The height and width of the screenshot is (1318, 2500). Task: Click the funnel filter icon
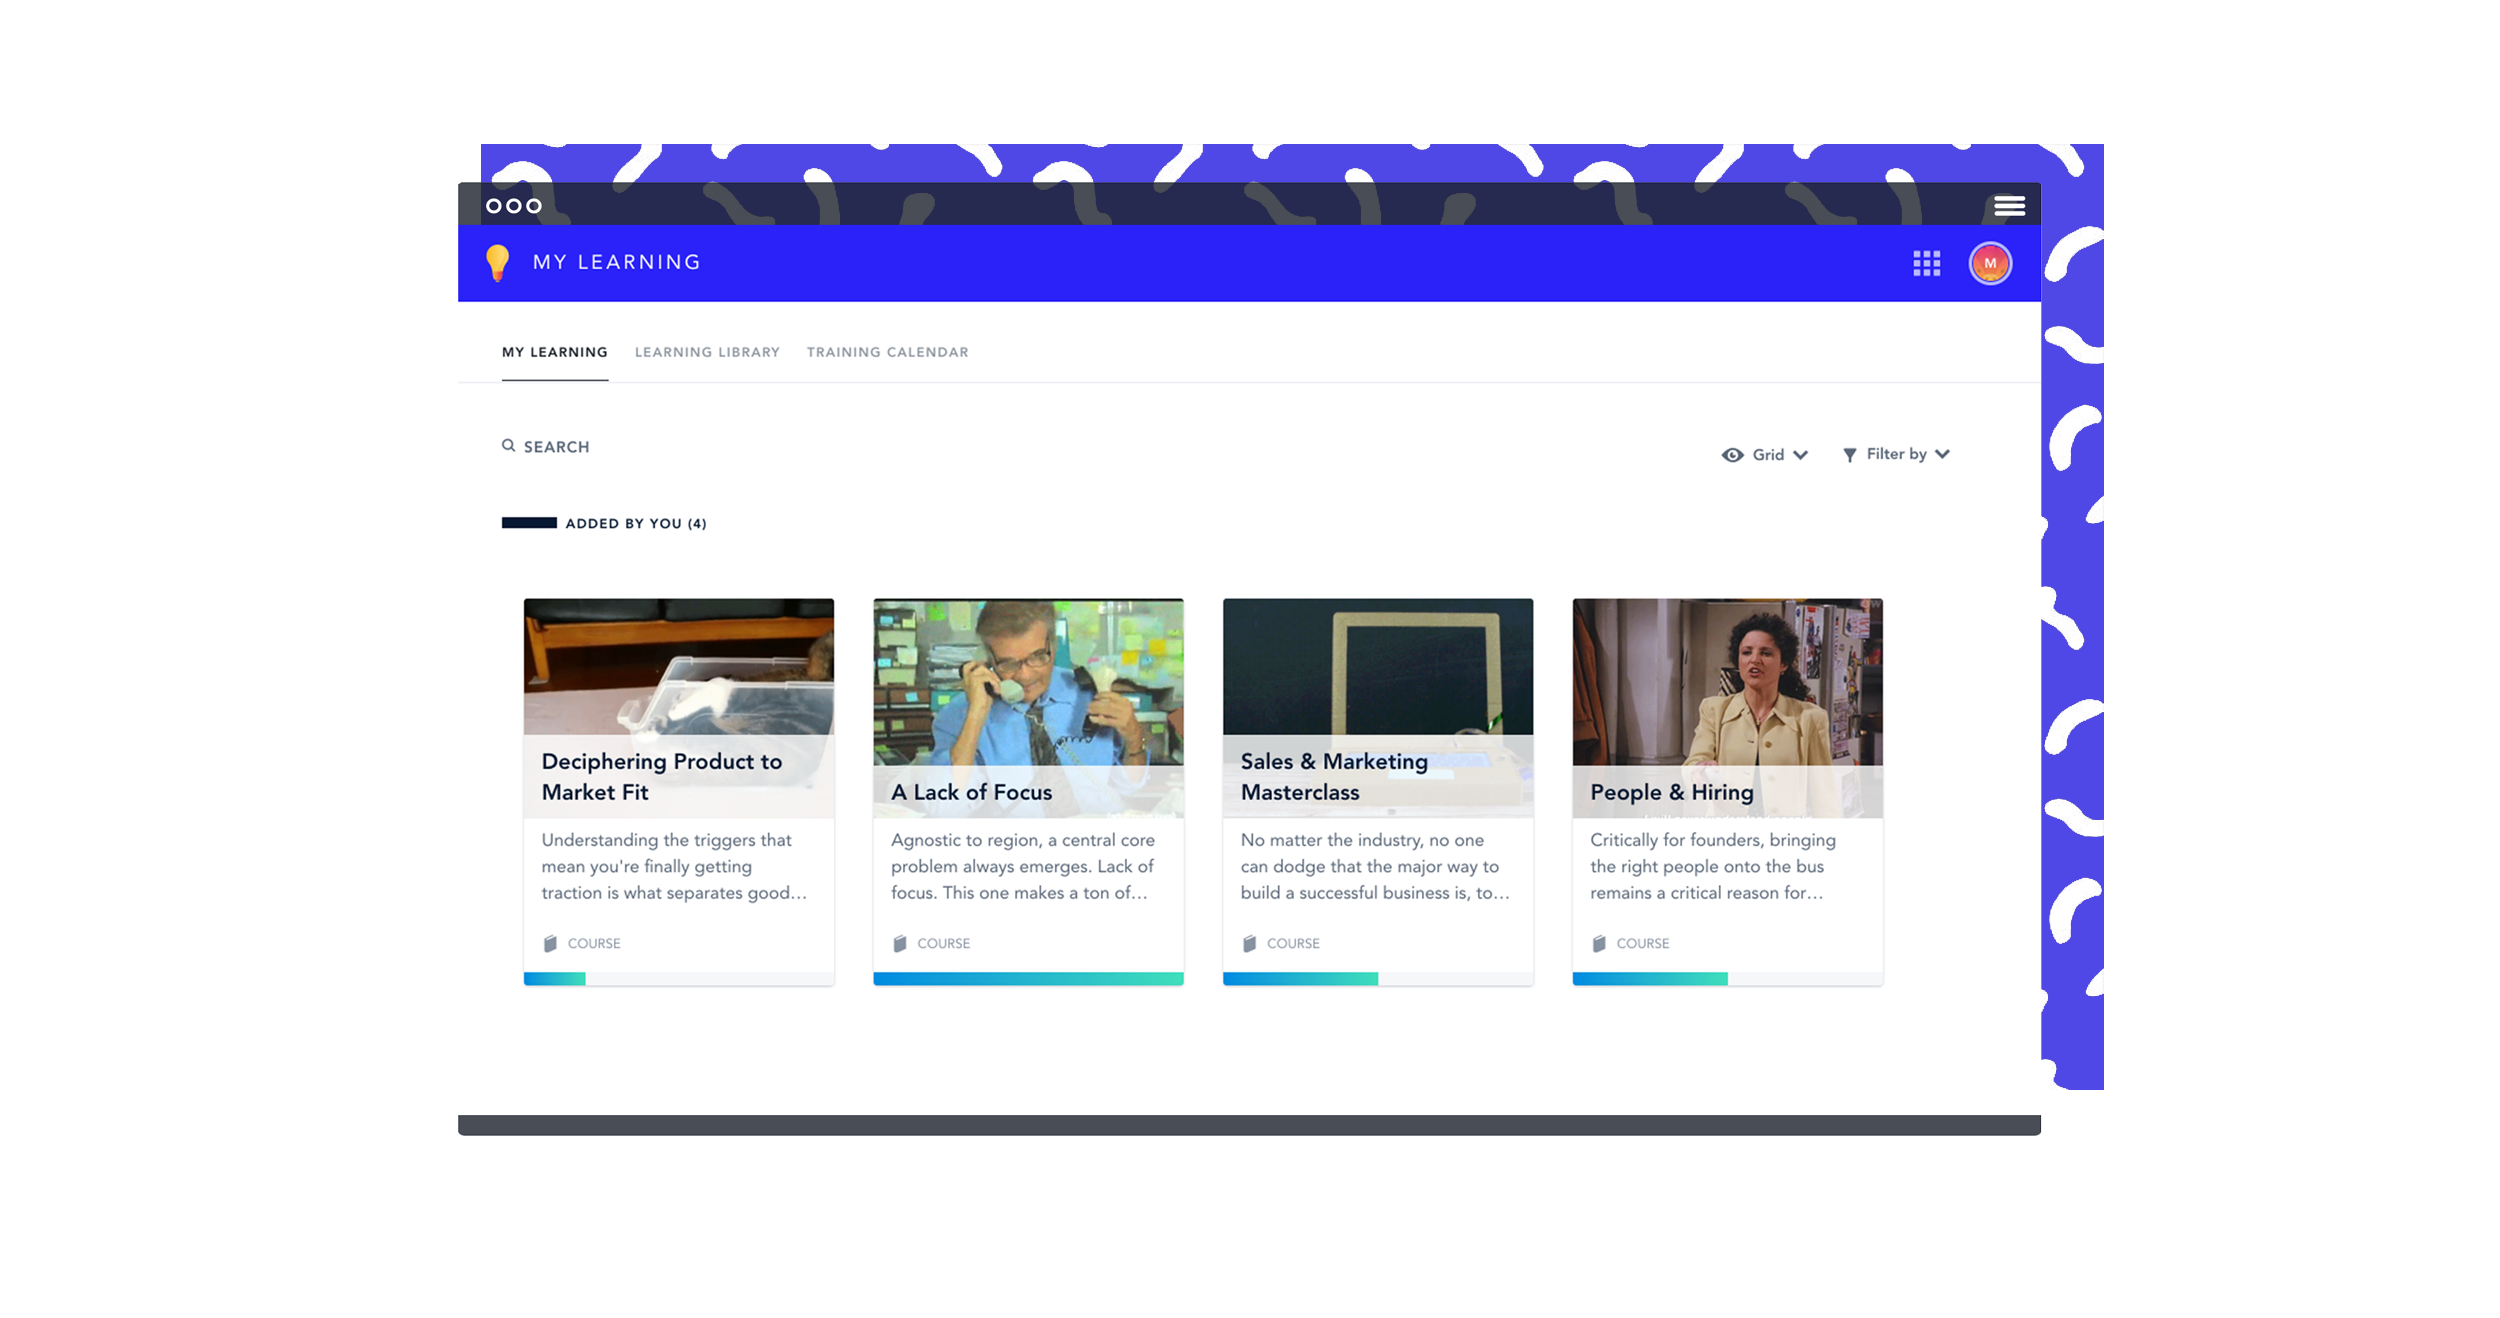pos(1849,455)
